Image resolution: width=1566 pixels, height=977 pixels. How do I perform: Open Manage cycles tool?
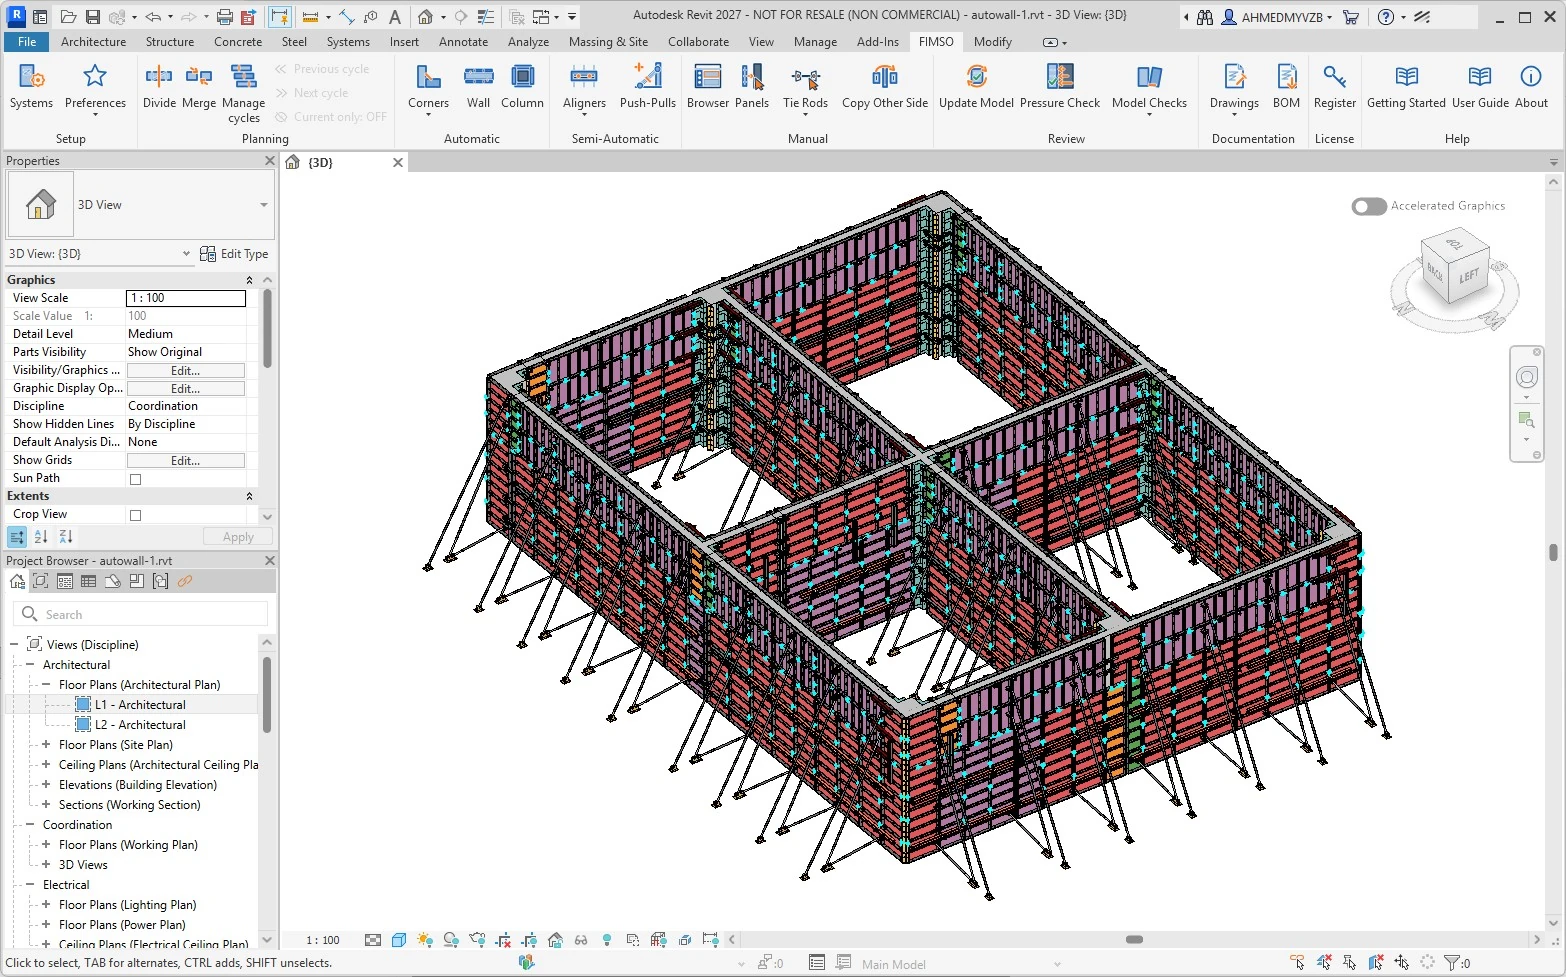(243, 93)
